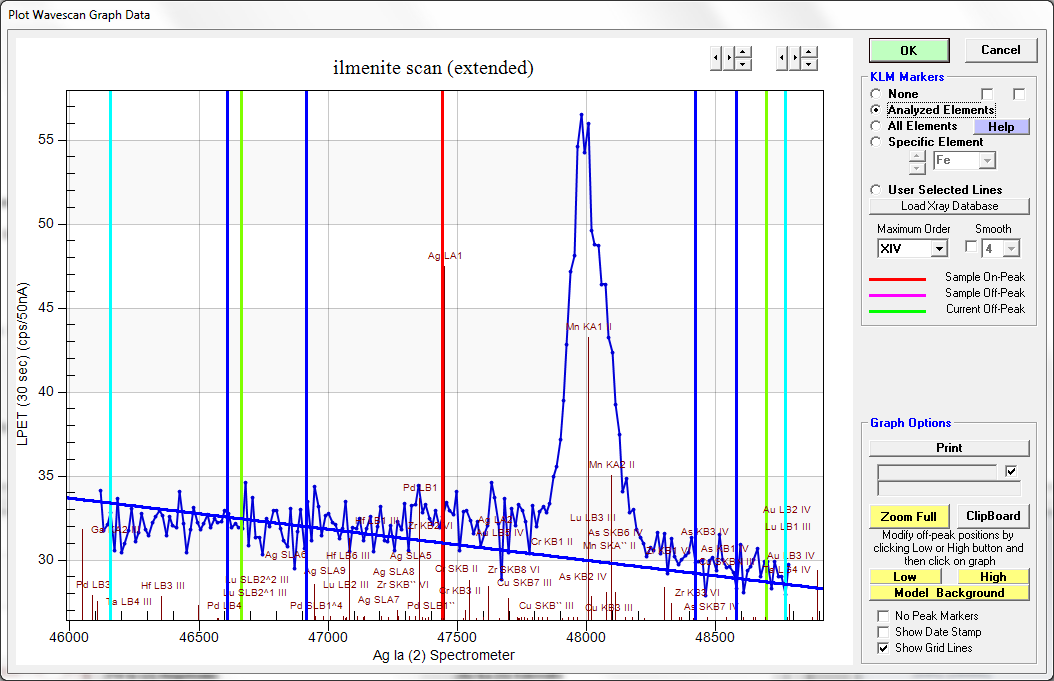Click the Model Background button
The height and width of the screenshot is (681, 1054).
pyautogui.click(x=949, y=593)
